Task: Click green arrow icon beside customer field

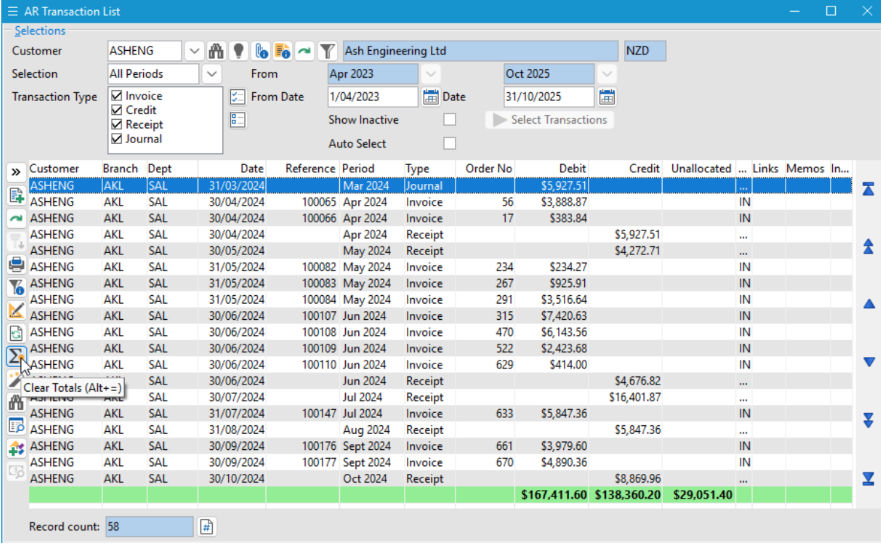Action: pyautogui.click(x=304, y=51)
